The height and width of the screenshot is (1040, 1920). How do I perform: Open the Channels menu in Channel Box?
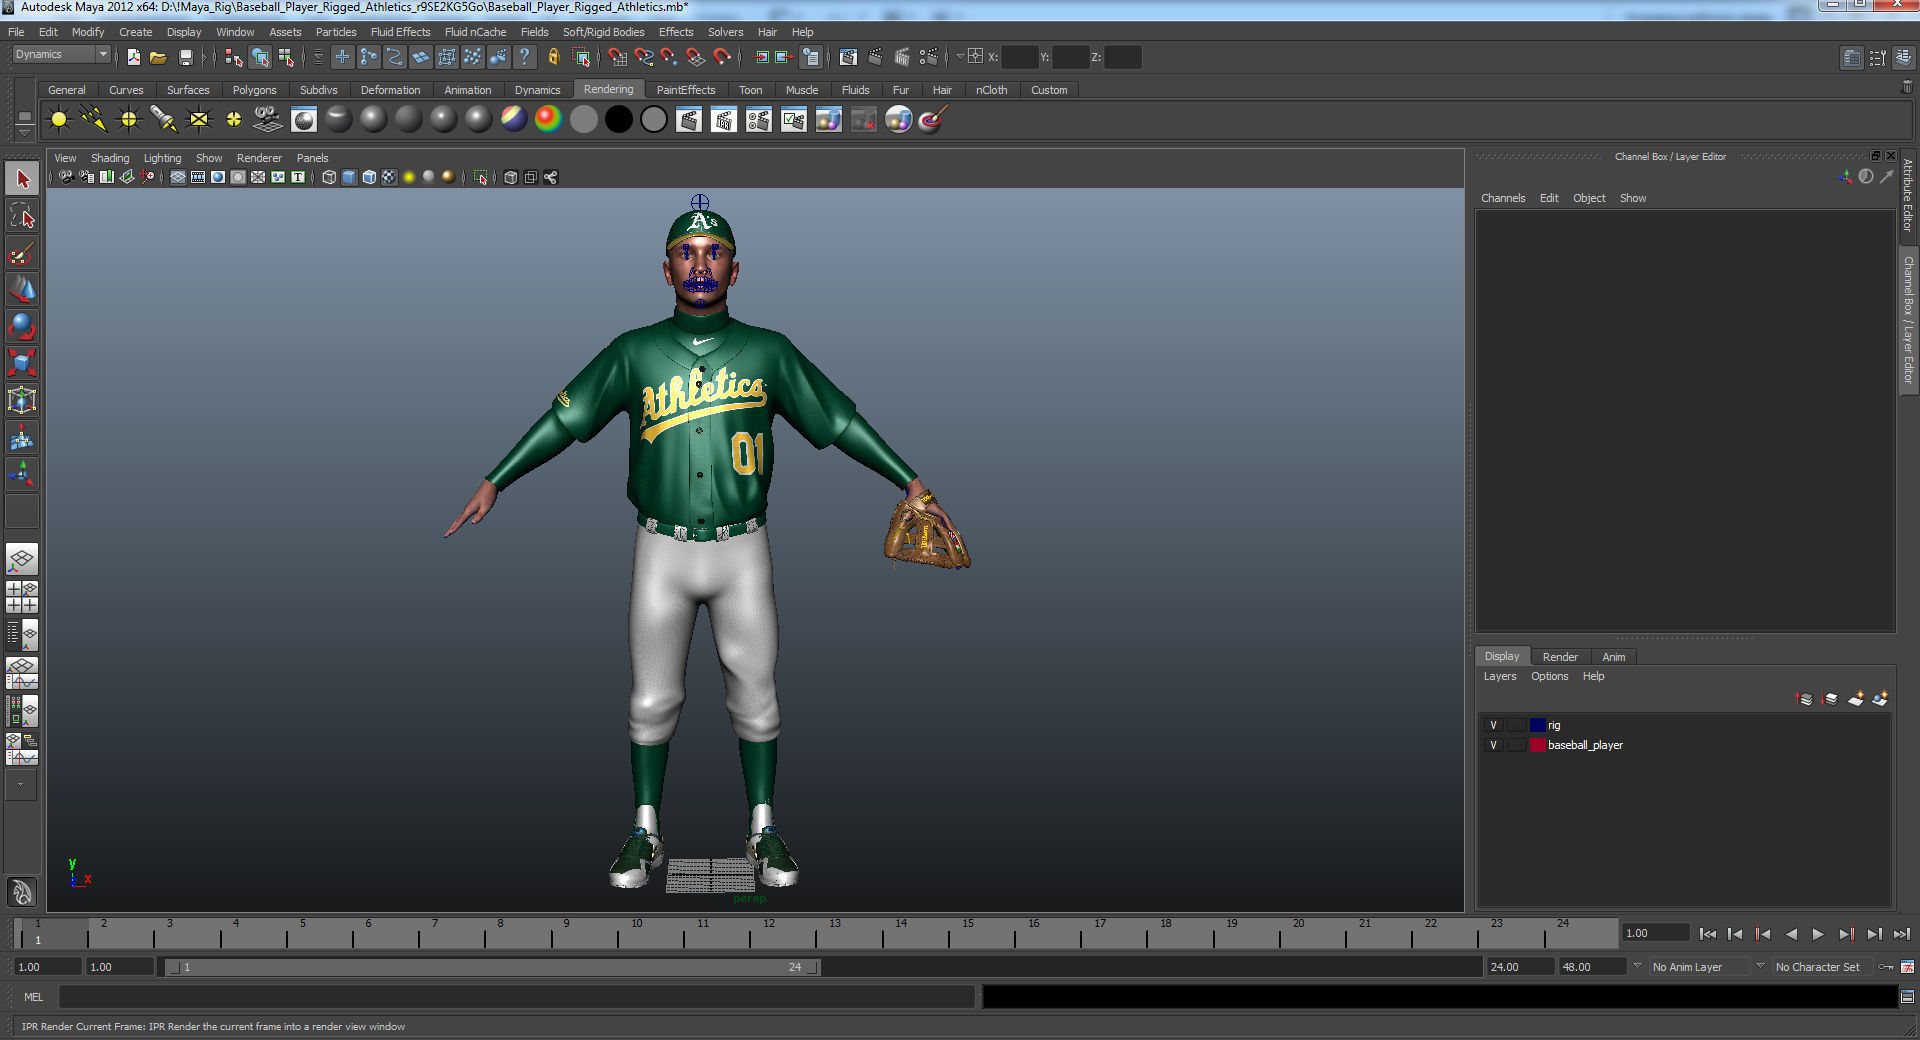(x=1503, y=198)
